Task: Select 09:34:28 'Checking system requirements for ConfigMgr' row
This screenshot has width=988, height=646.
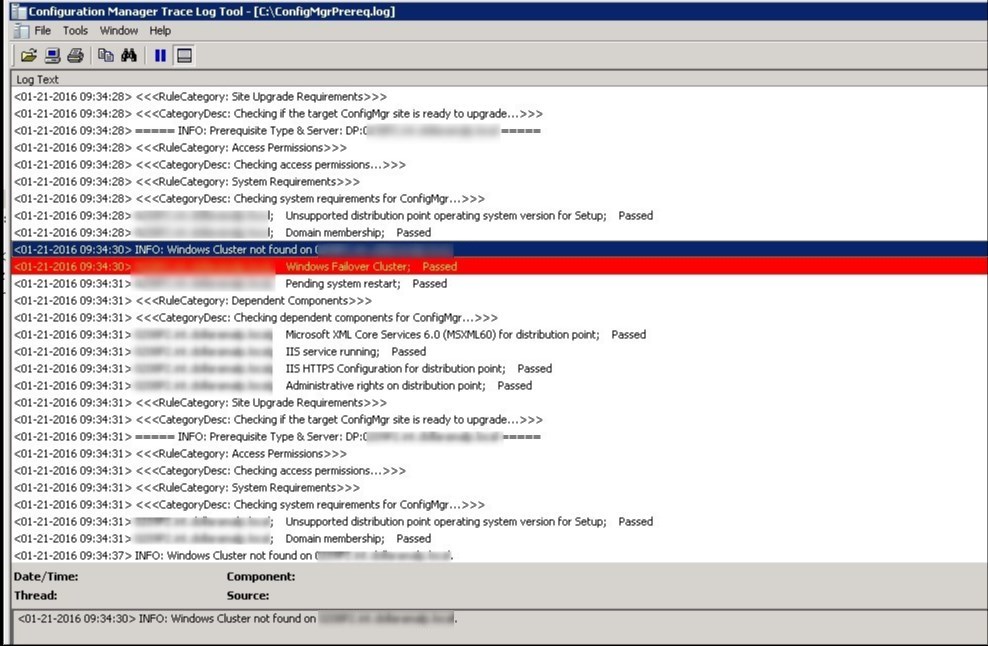Action: tap(499, 199)
